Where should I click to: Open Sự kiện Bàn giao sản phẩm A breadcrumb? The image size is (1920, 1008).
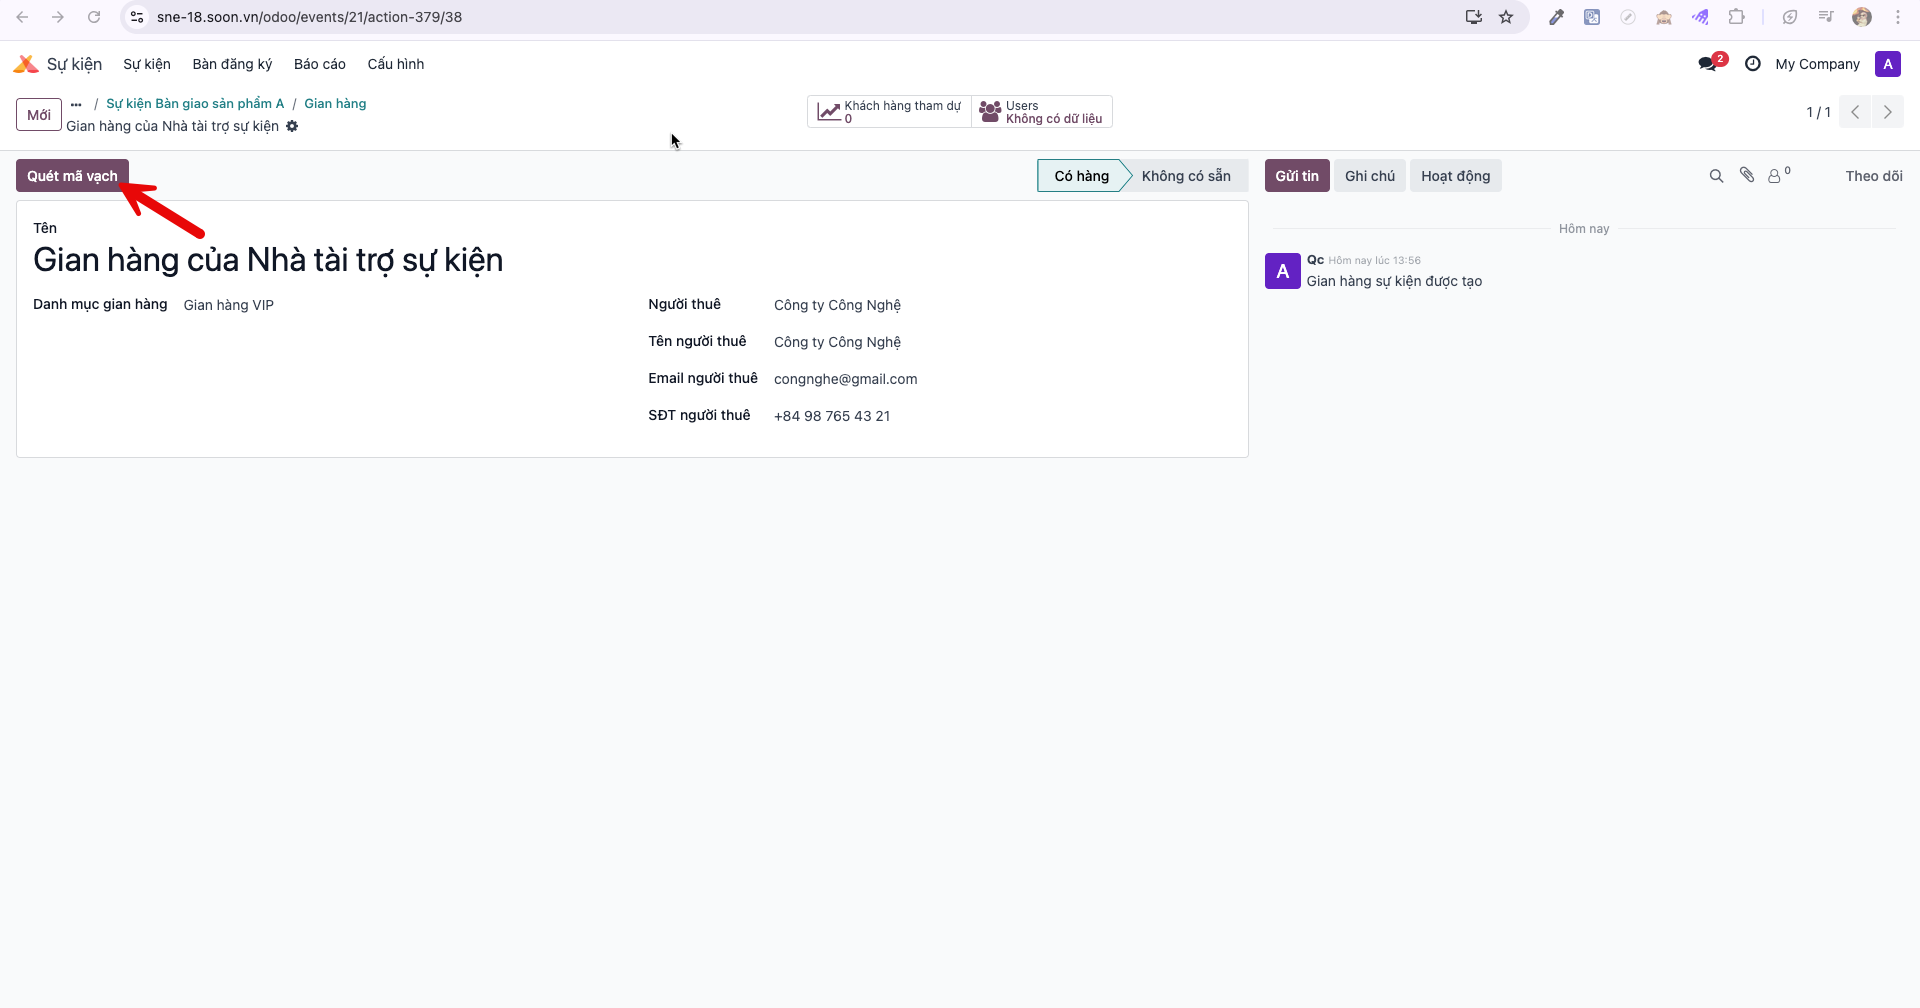195,104
